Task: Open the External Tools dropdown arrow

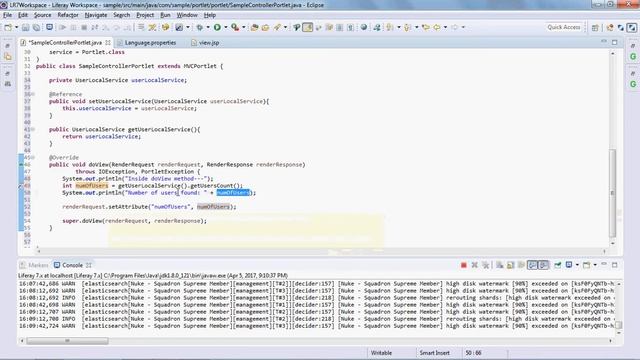Action: (x=244, y=27)
